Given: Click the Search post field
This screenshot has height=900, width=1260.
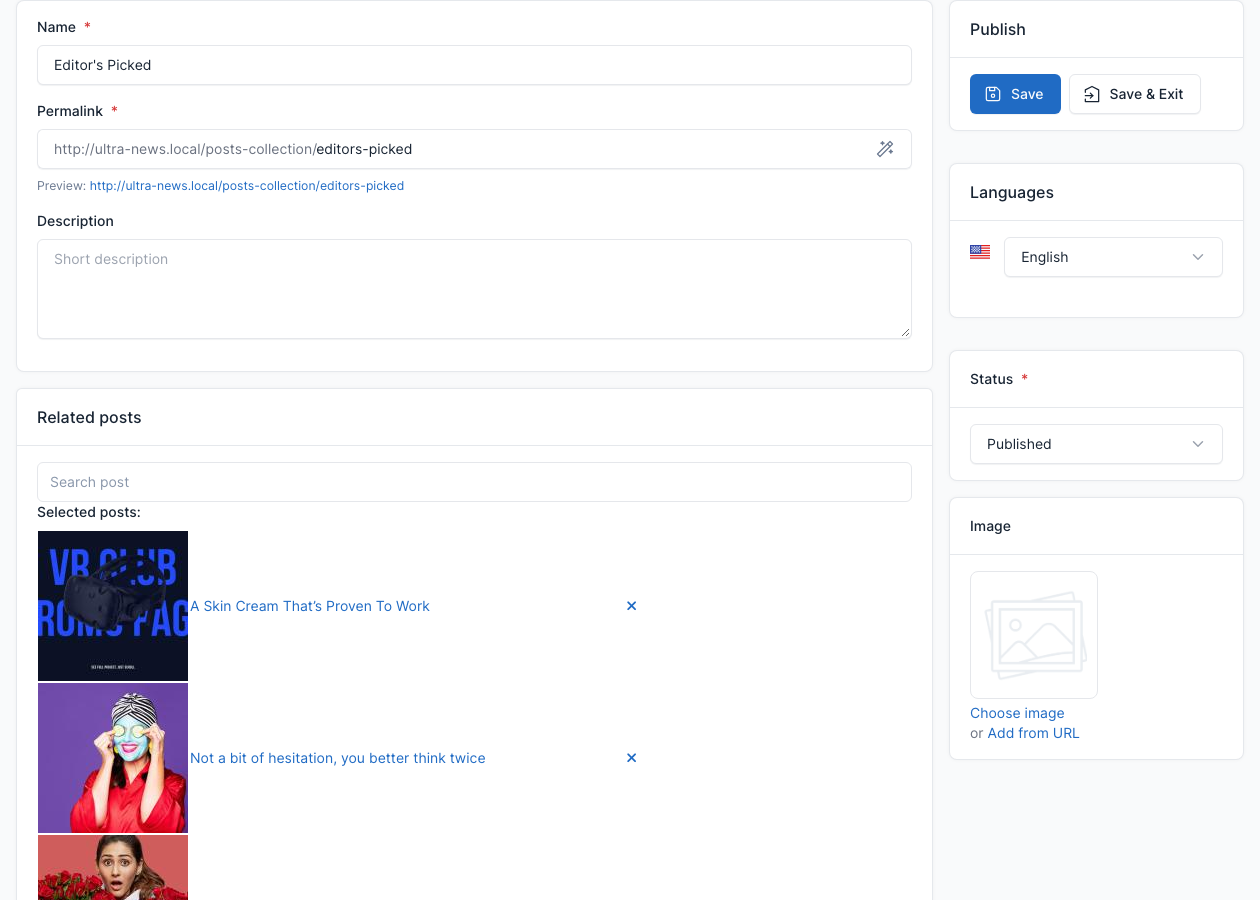Looking at the screenshot, I should pos(474,482).
